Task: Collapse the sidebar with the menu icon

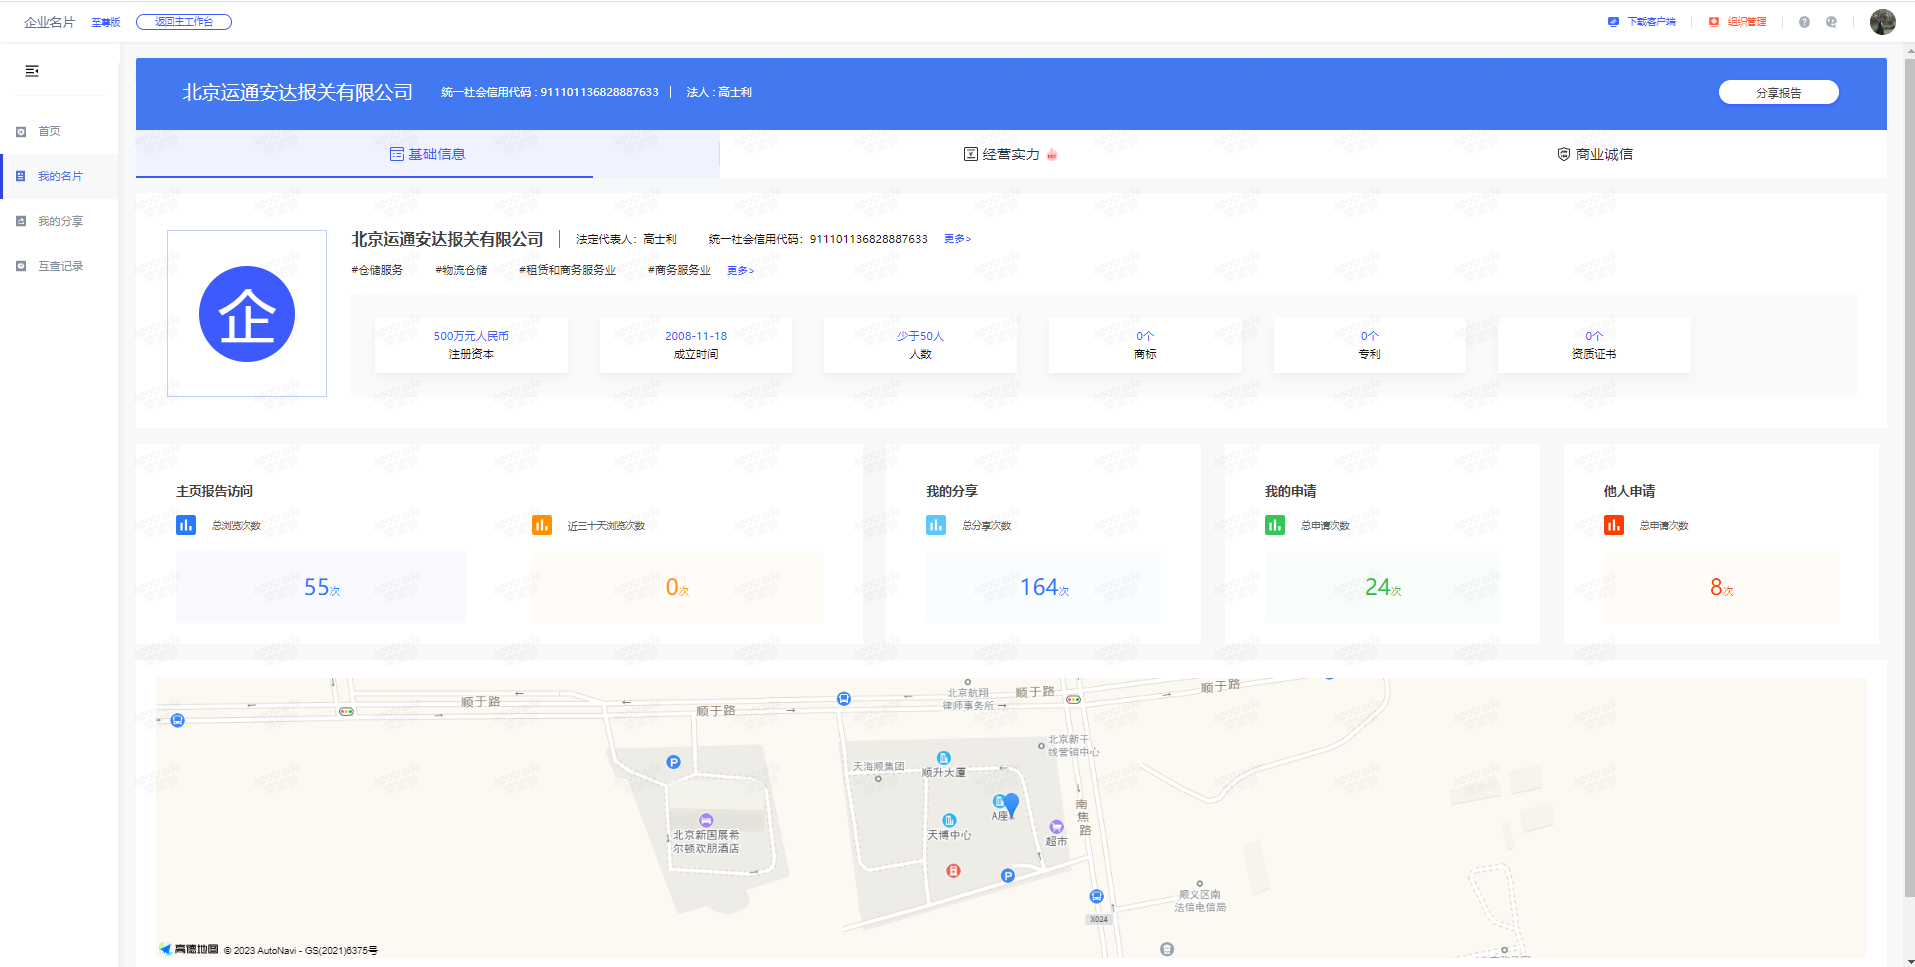Action: (x=32, y=71)
